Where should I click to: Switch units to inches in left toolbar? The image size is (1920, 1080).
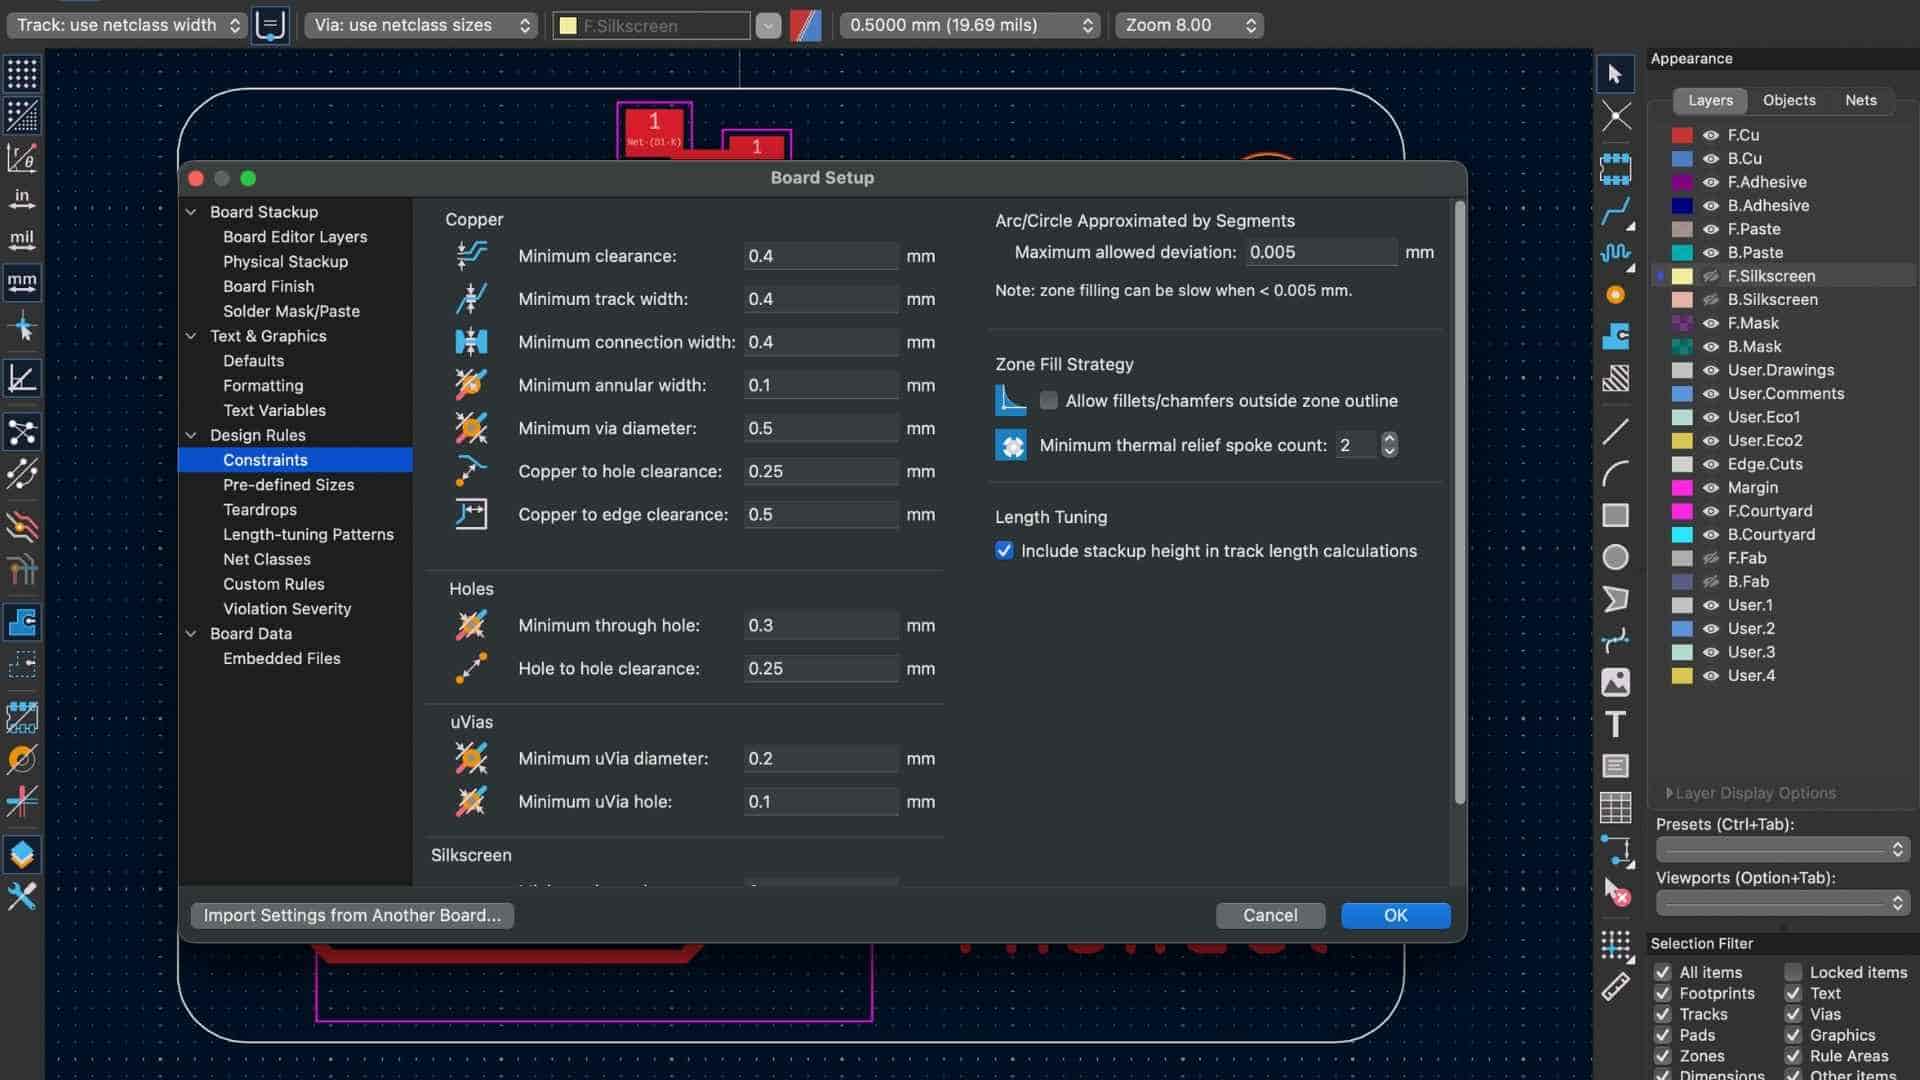click(x=22, y=198)
